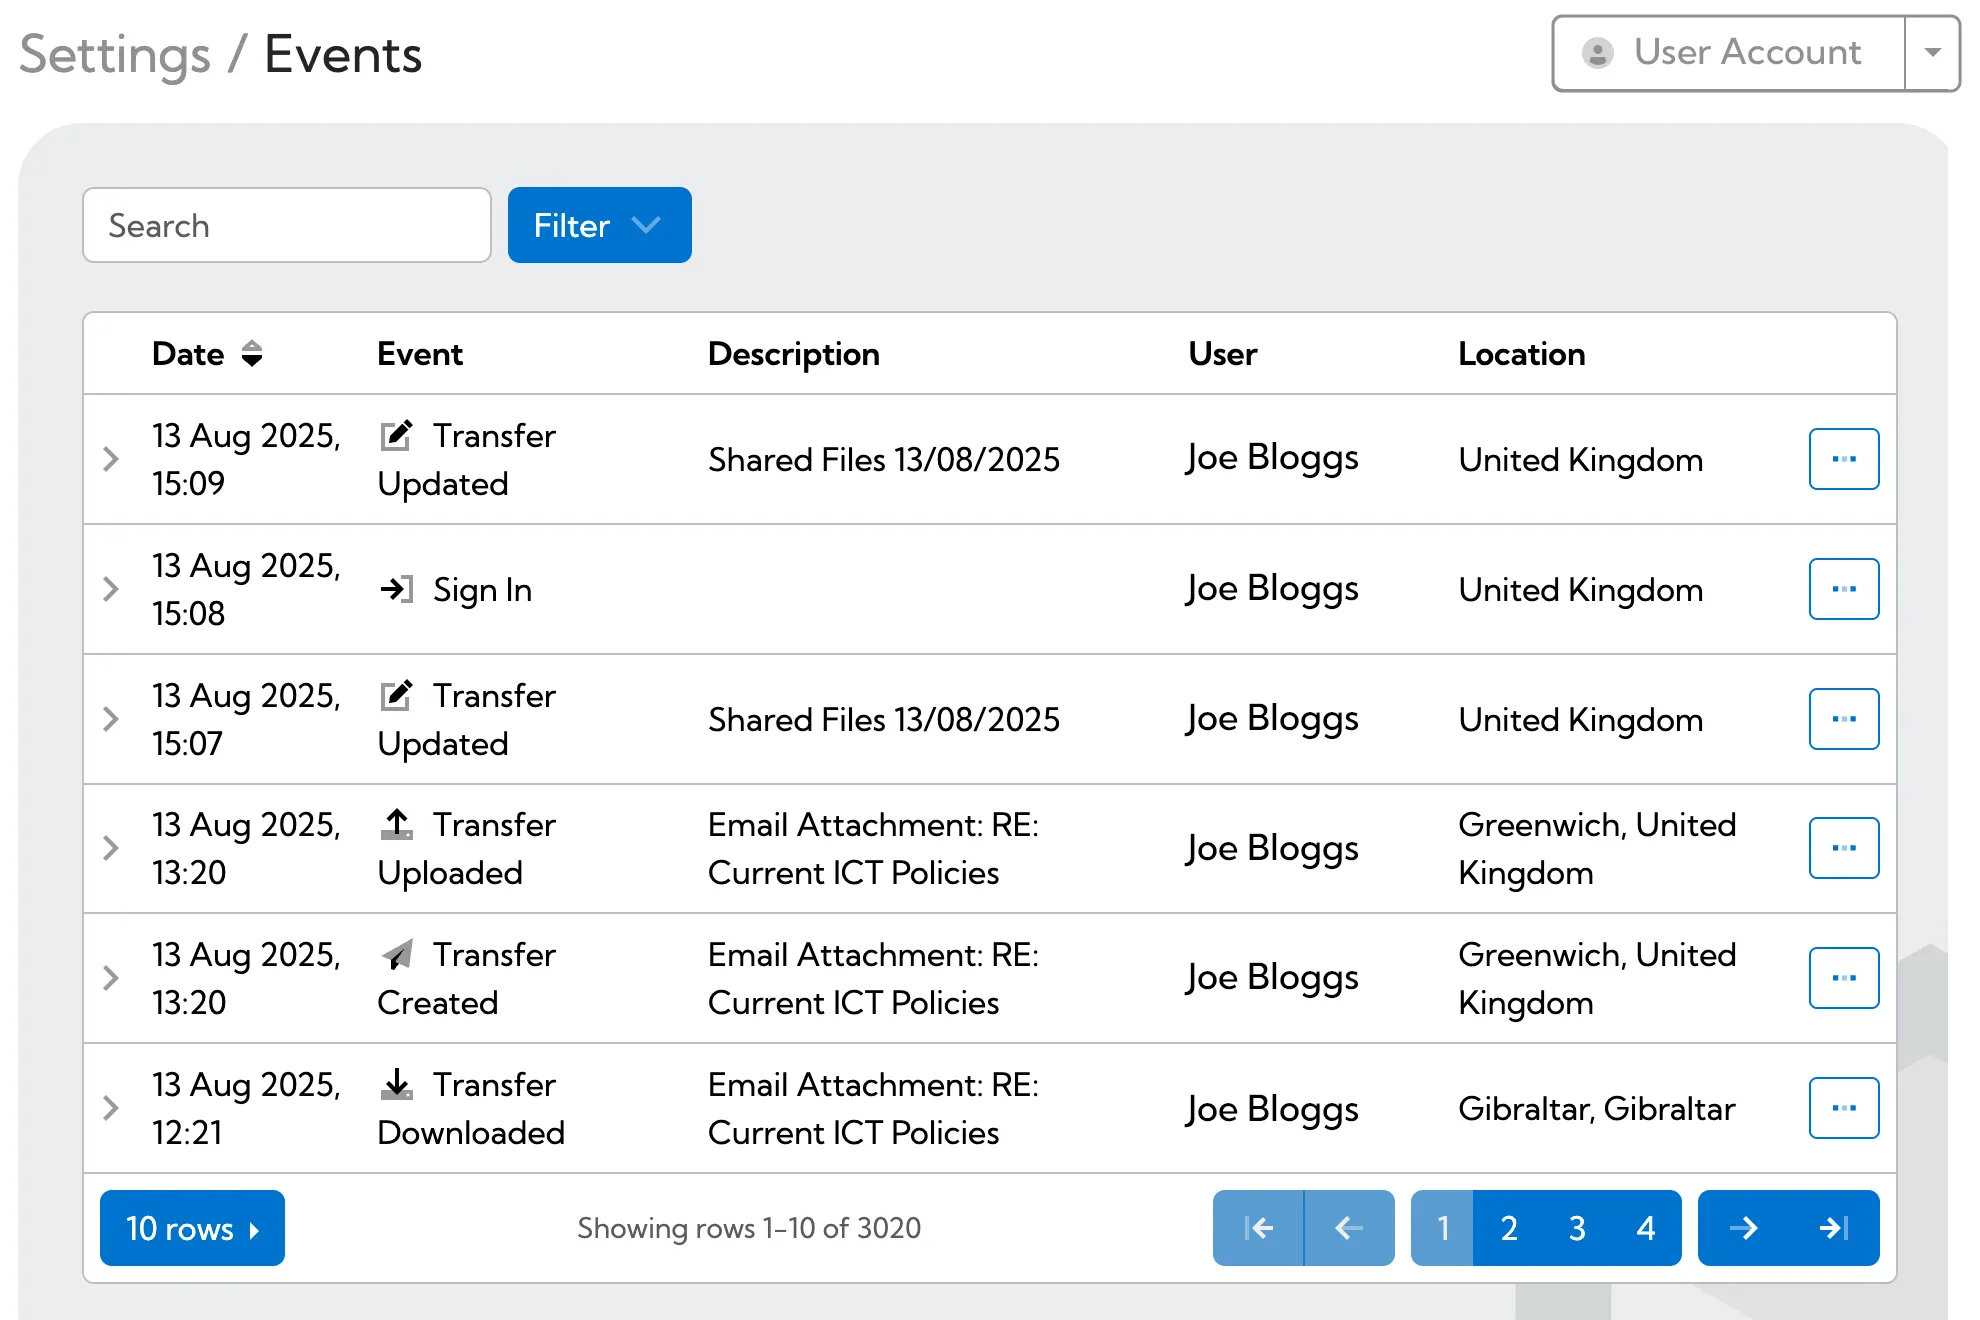Image resolution: width=1980 pixels, height=1320 pixels.
Task: Click the Transfer Created paper plane icon
Action: [397, 955]
